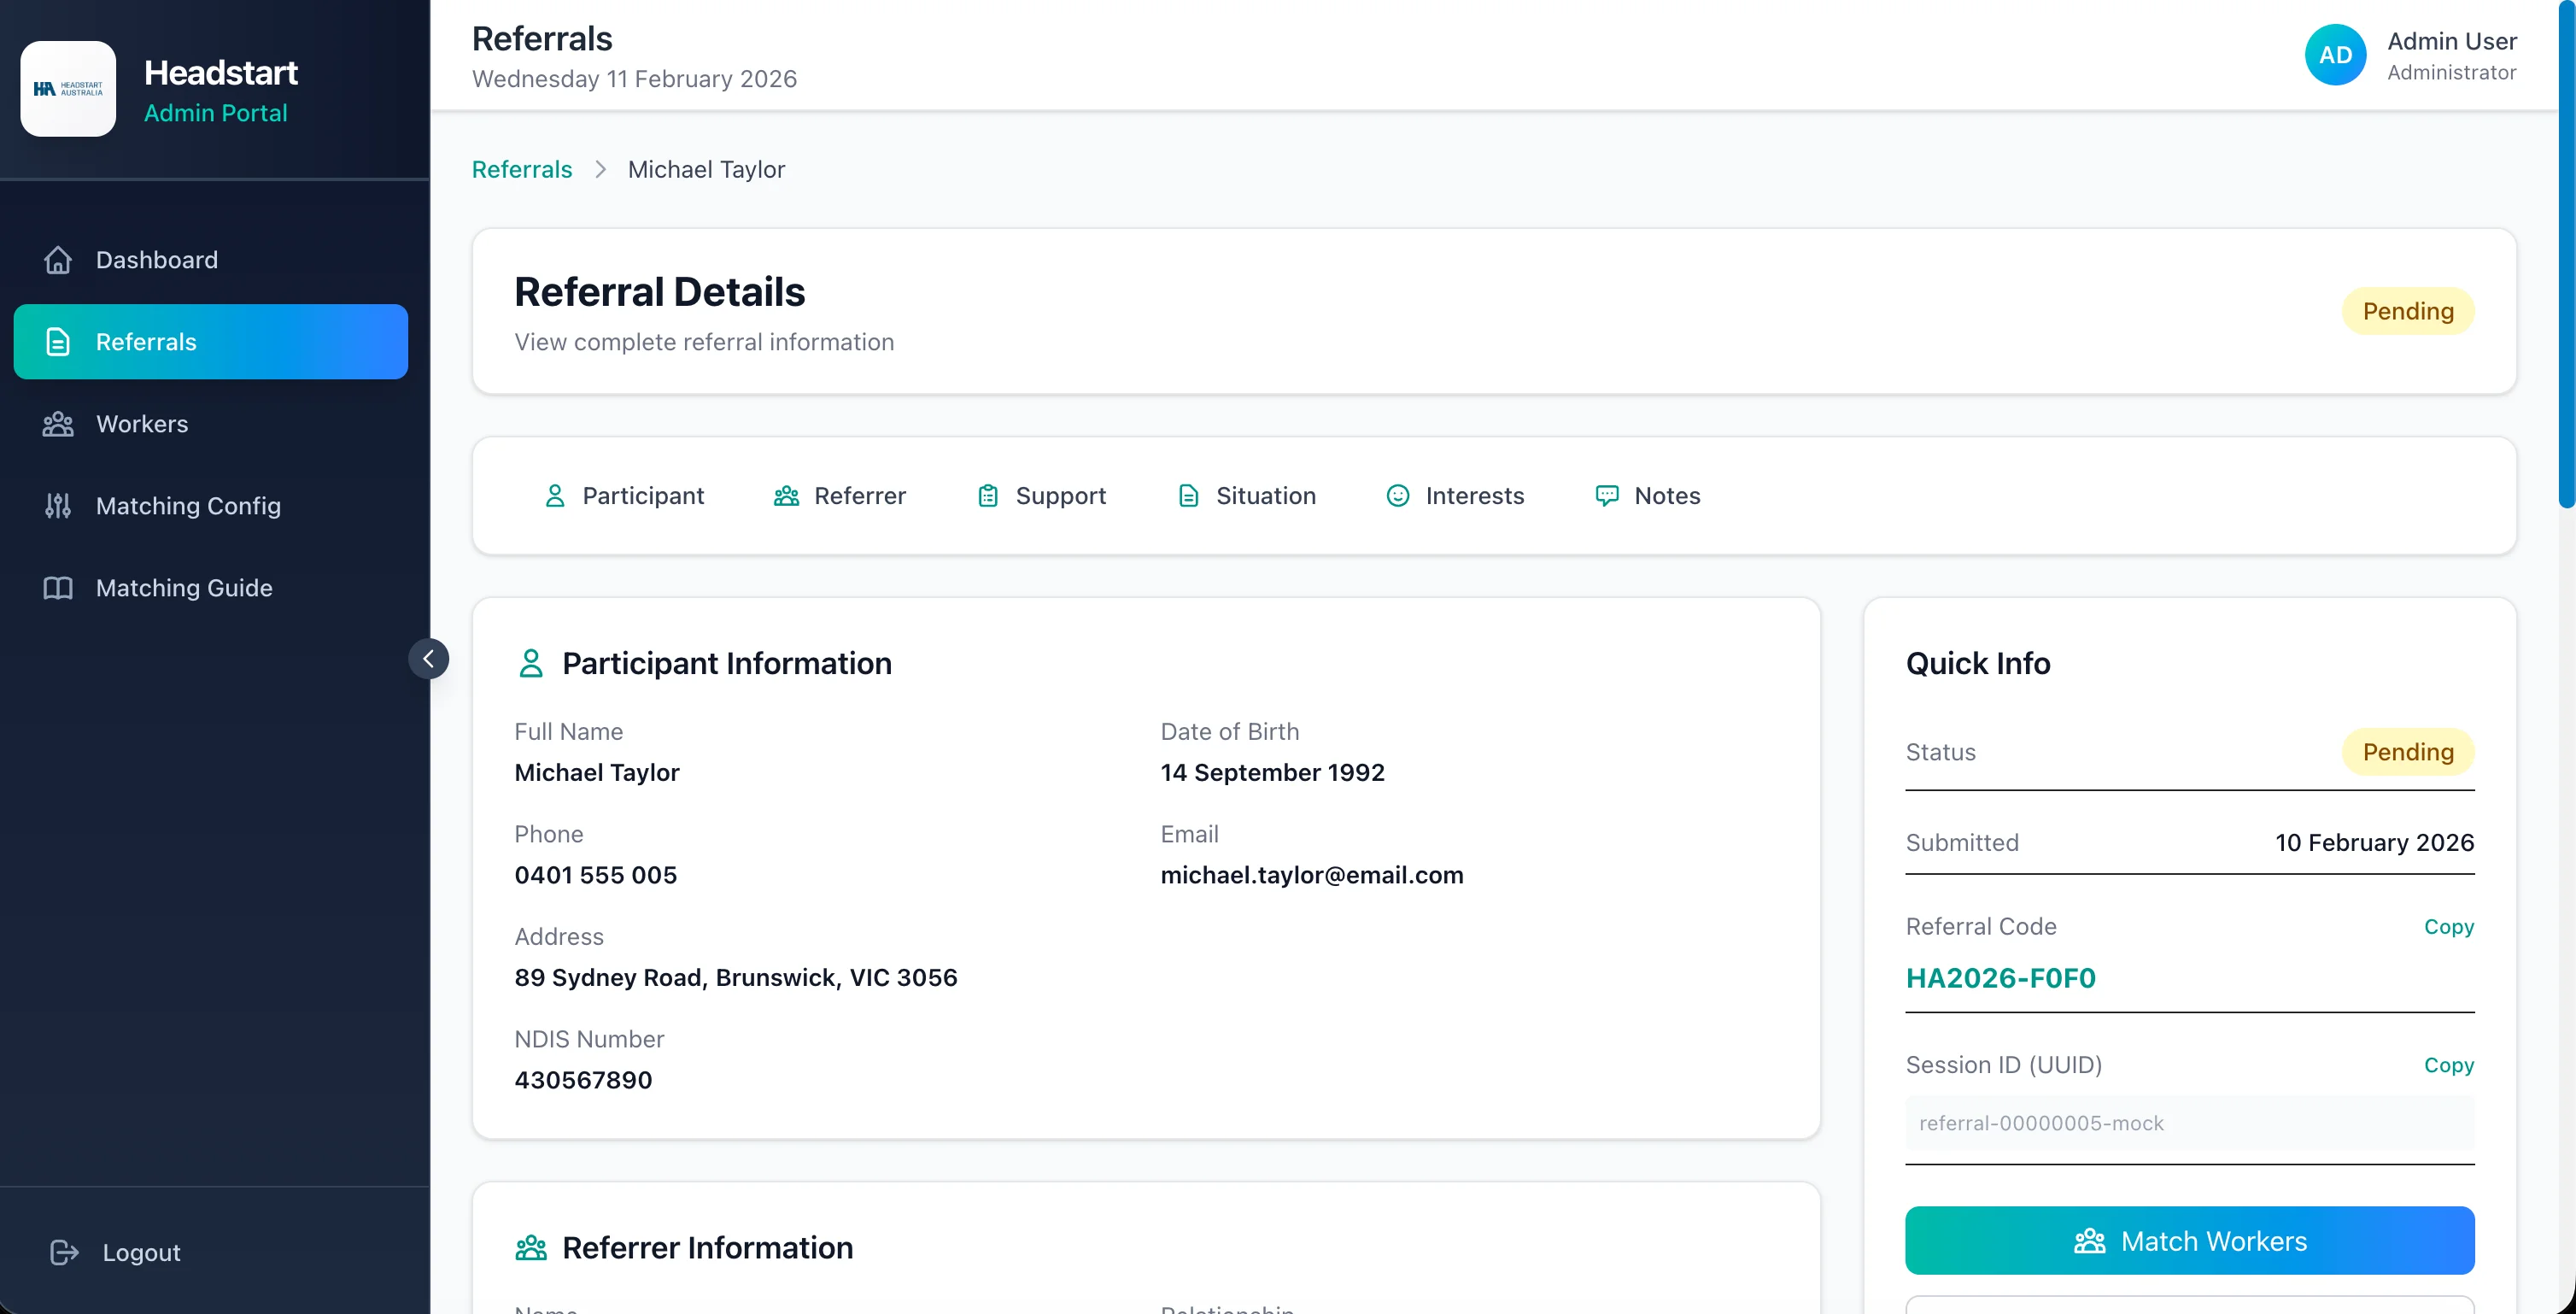
Task: Copy the Session ID UUID
Action: coord(2448,1065)
